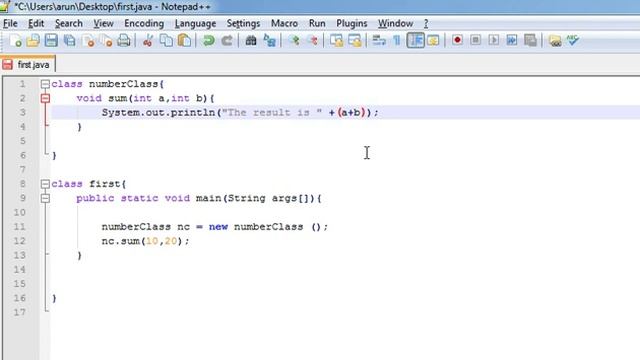
Task: Copy selection using the Copy icon
Action: (x=166, y=40)
